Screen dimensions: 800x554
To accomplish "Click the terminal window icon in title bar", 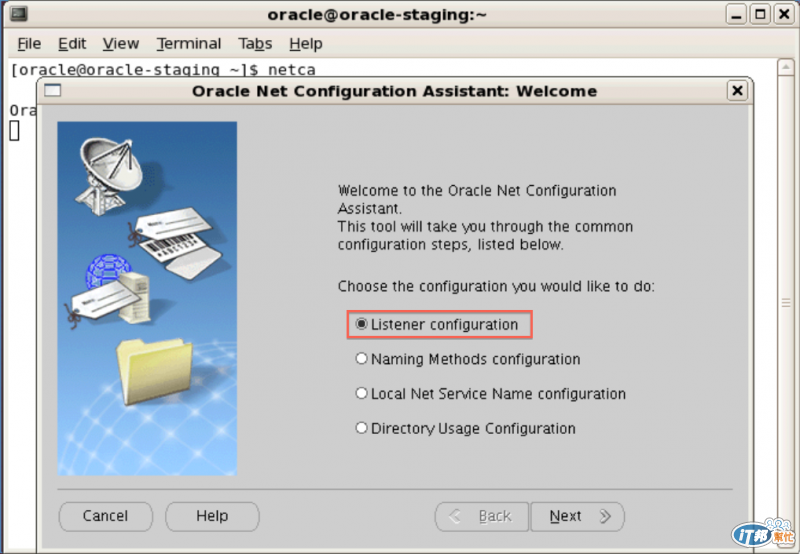I will (x=18, y=14).
